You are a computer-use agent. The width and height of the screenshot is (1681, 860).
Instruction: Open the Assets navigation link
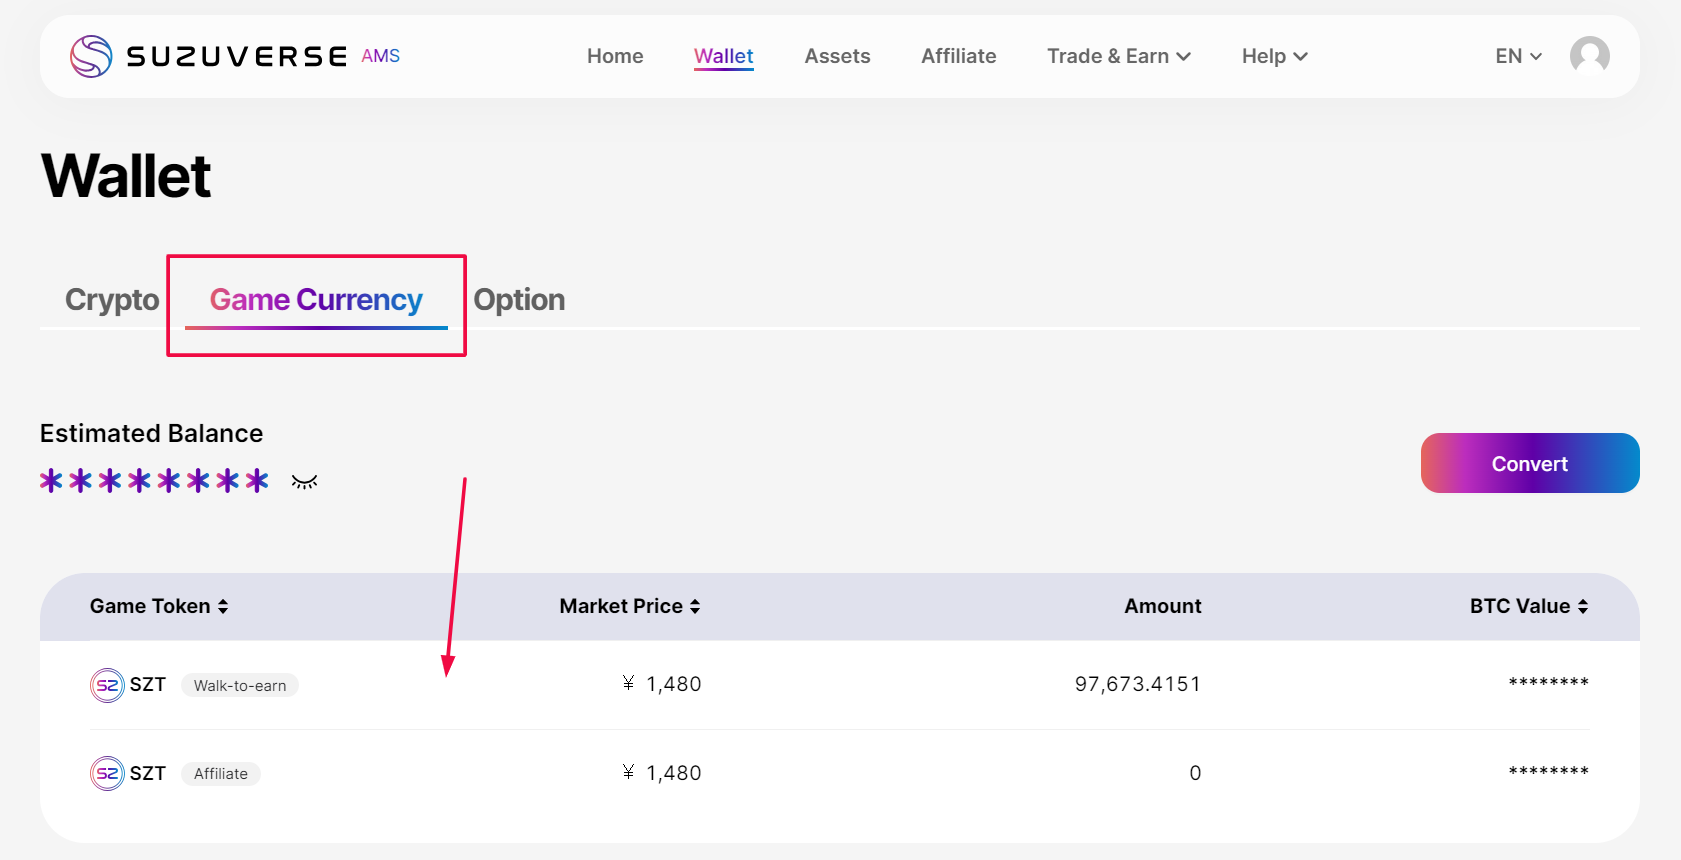point(837,57)
